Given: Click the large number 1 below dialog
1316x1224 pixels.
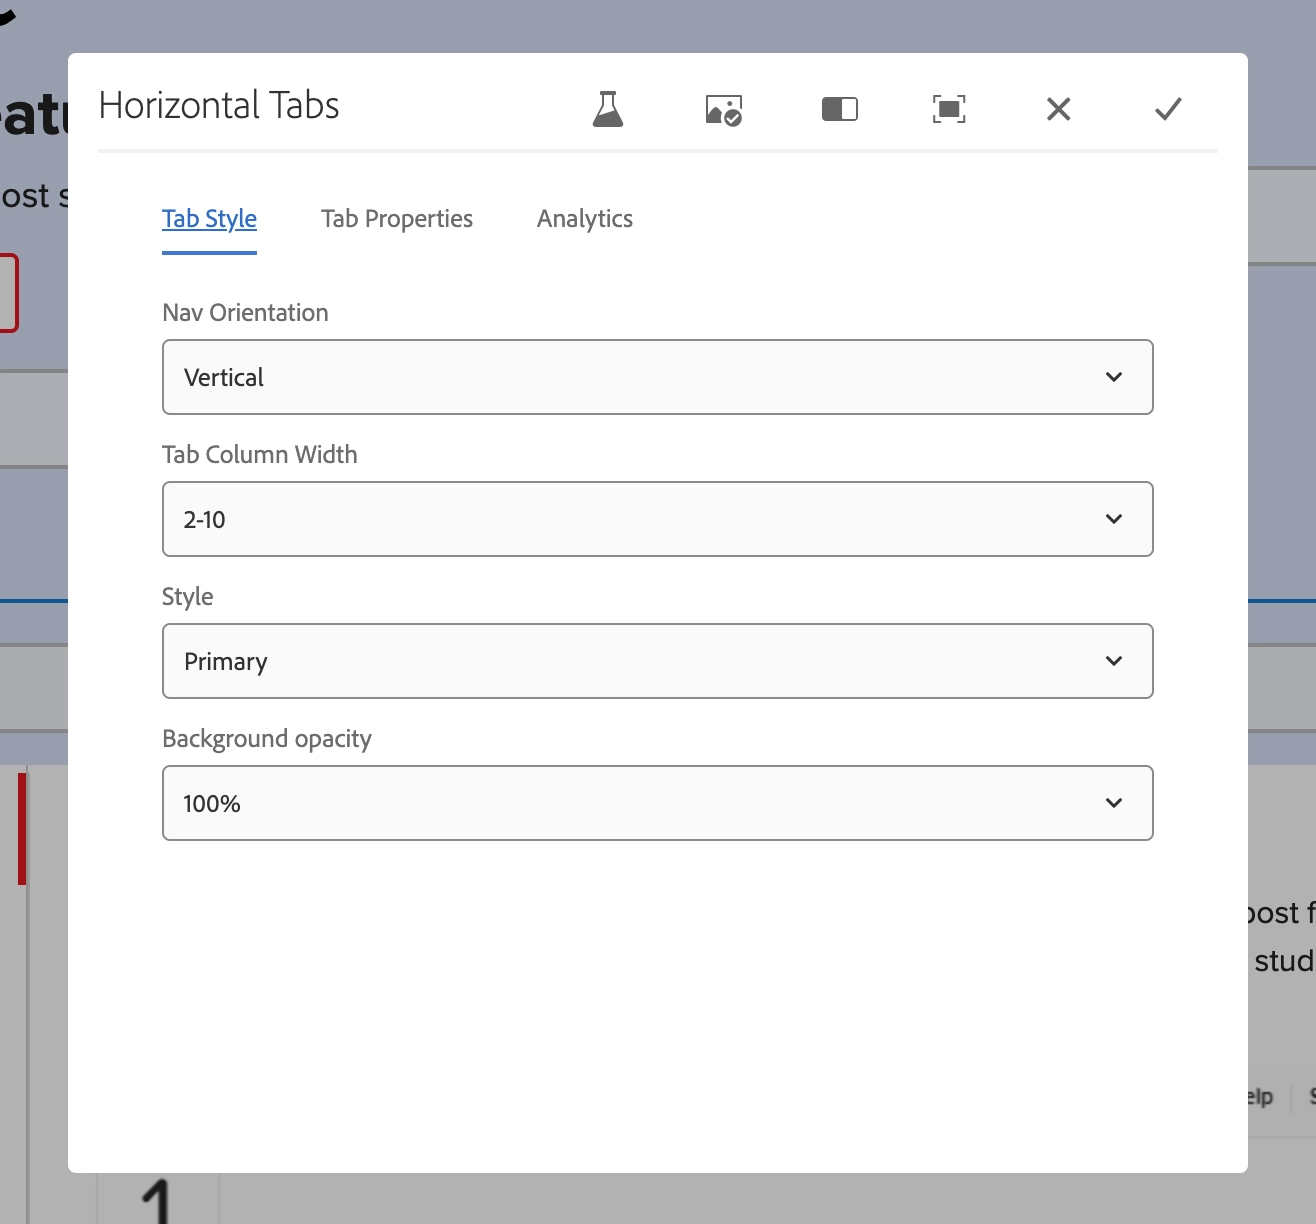Looking at the screenshot, I should (156, 1200).
